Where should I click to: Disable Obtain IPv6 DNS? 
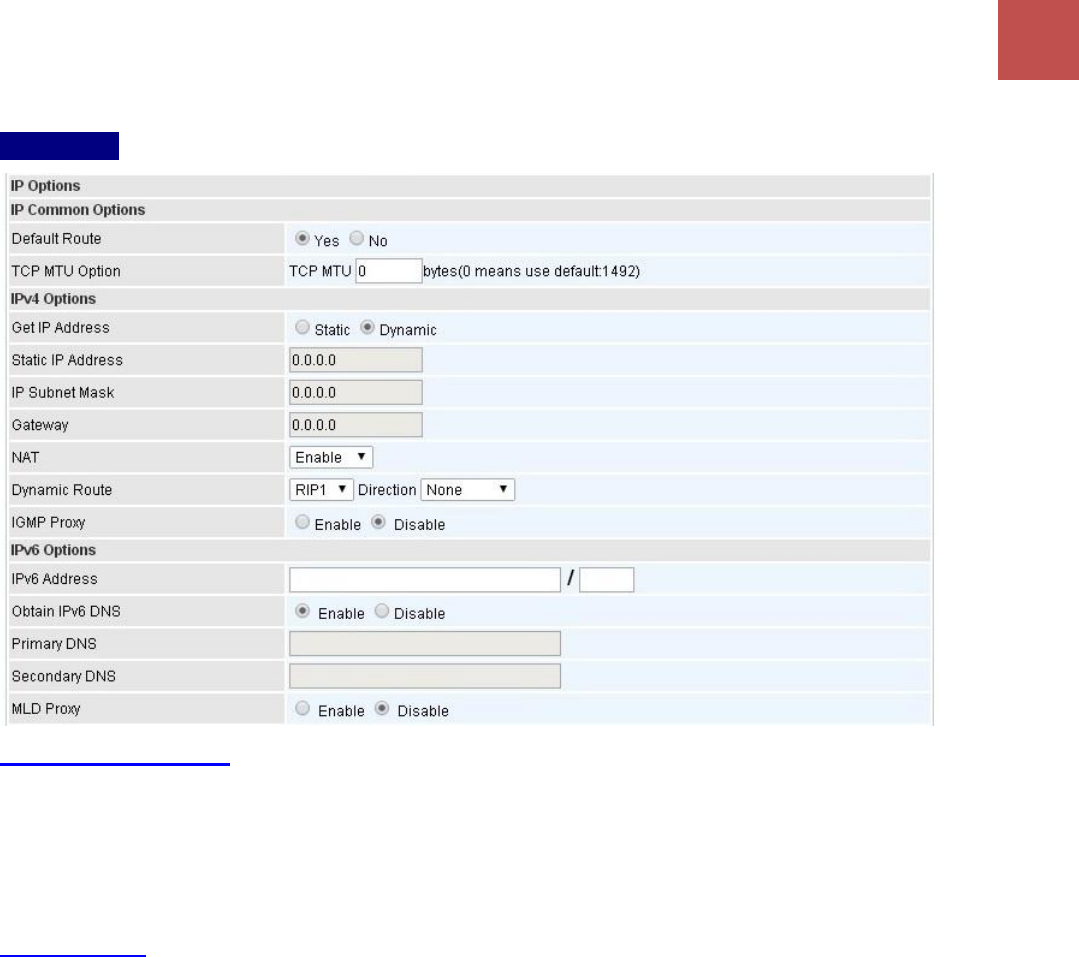tap(382, 611)
